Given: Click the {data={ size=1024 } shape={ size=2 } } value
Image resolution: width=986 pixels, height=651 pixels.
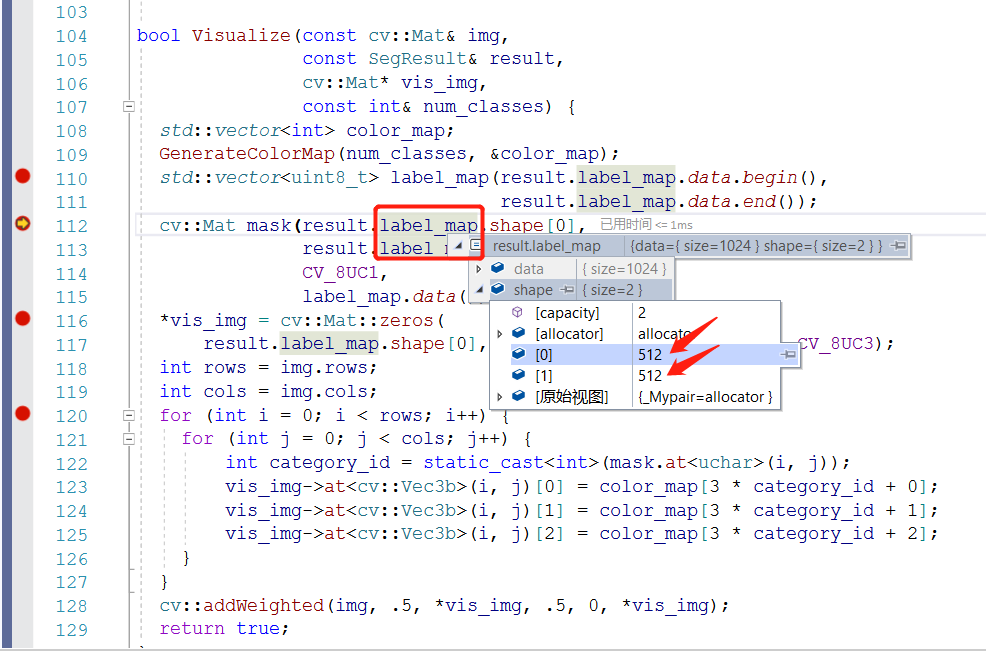Looking at the screenshot, I should point(756,246).
